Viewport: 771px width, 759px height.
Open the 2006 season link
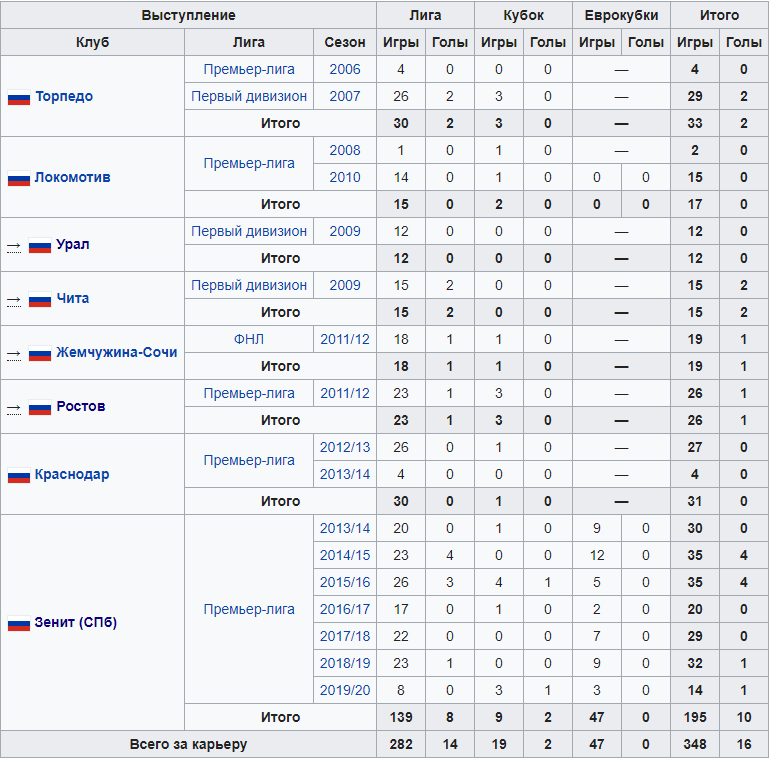[345, 69]
